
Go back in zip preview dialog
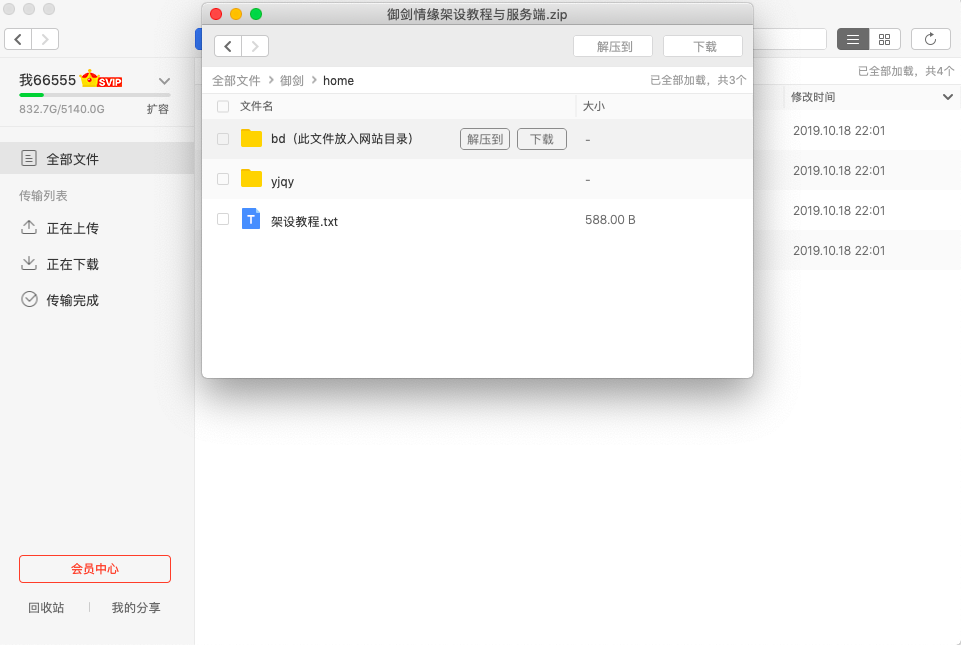(228, 46)
